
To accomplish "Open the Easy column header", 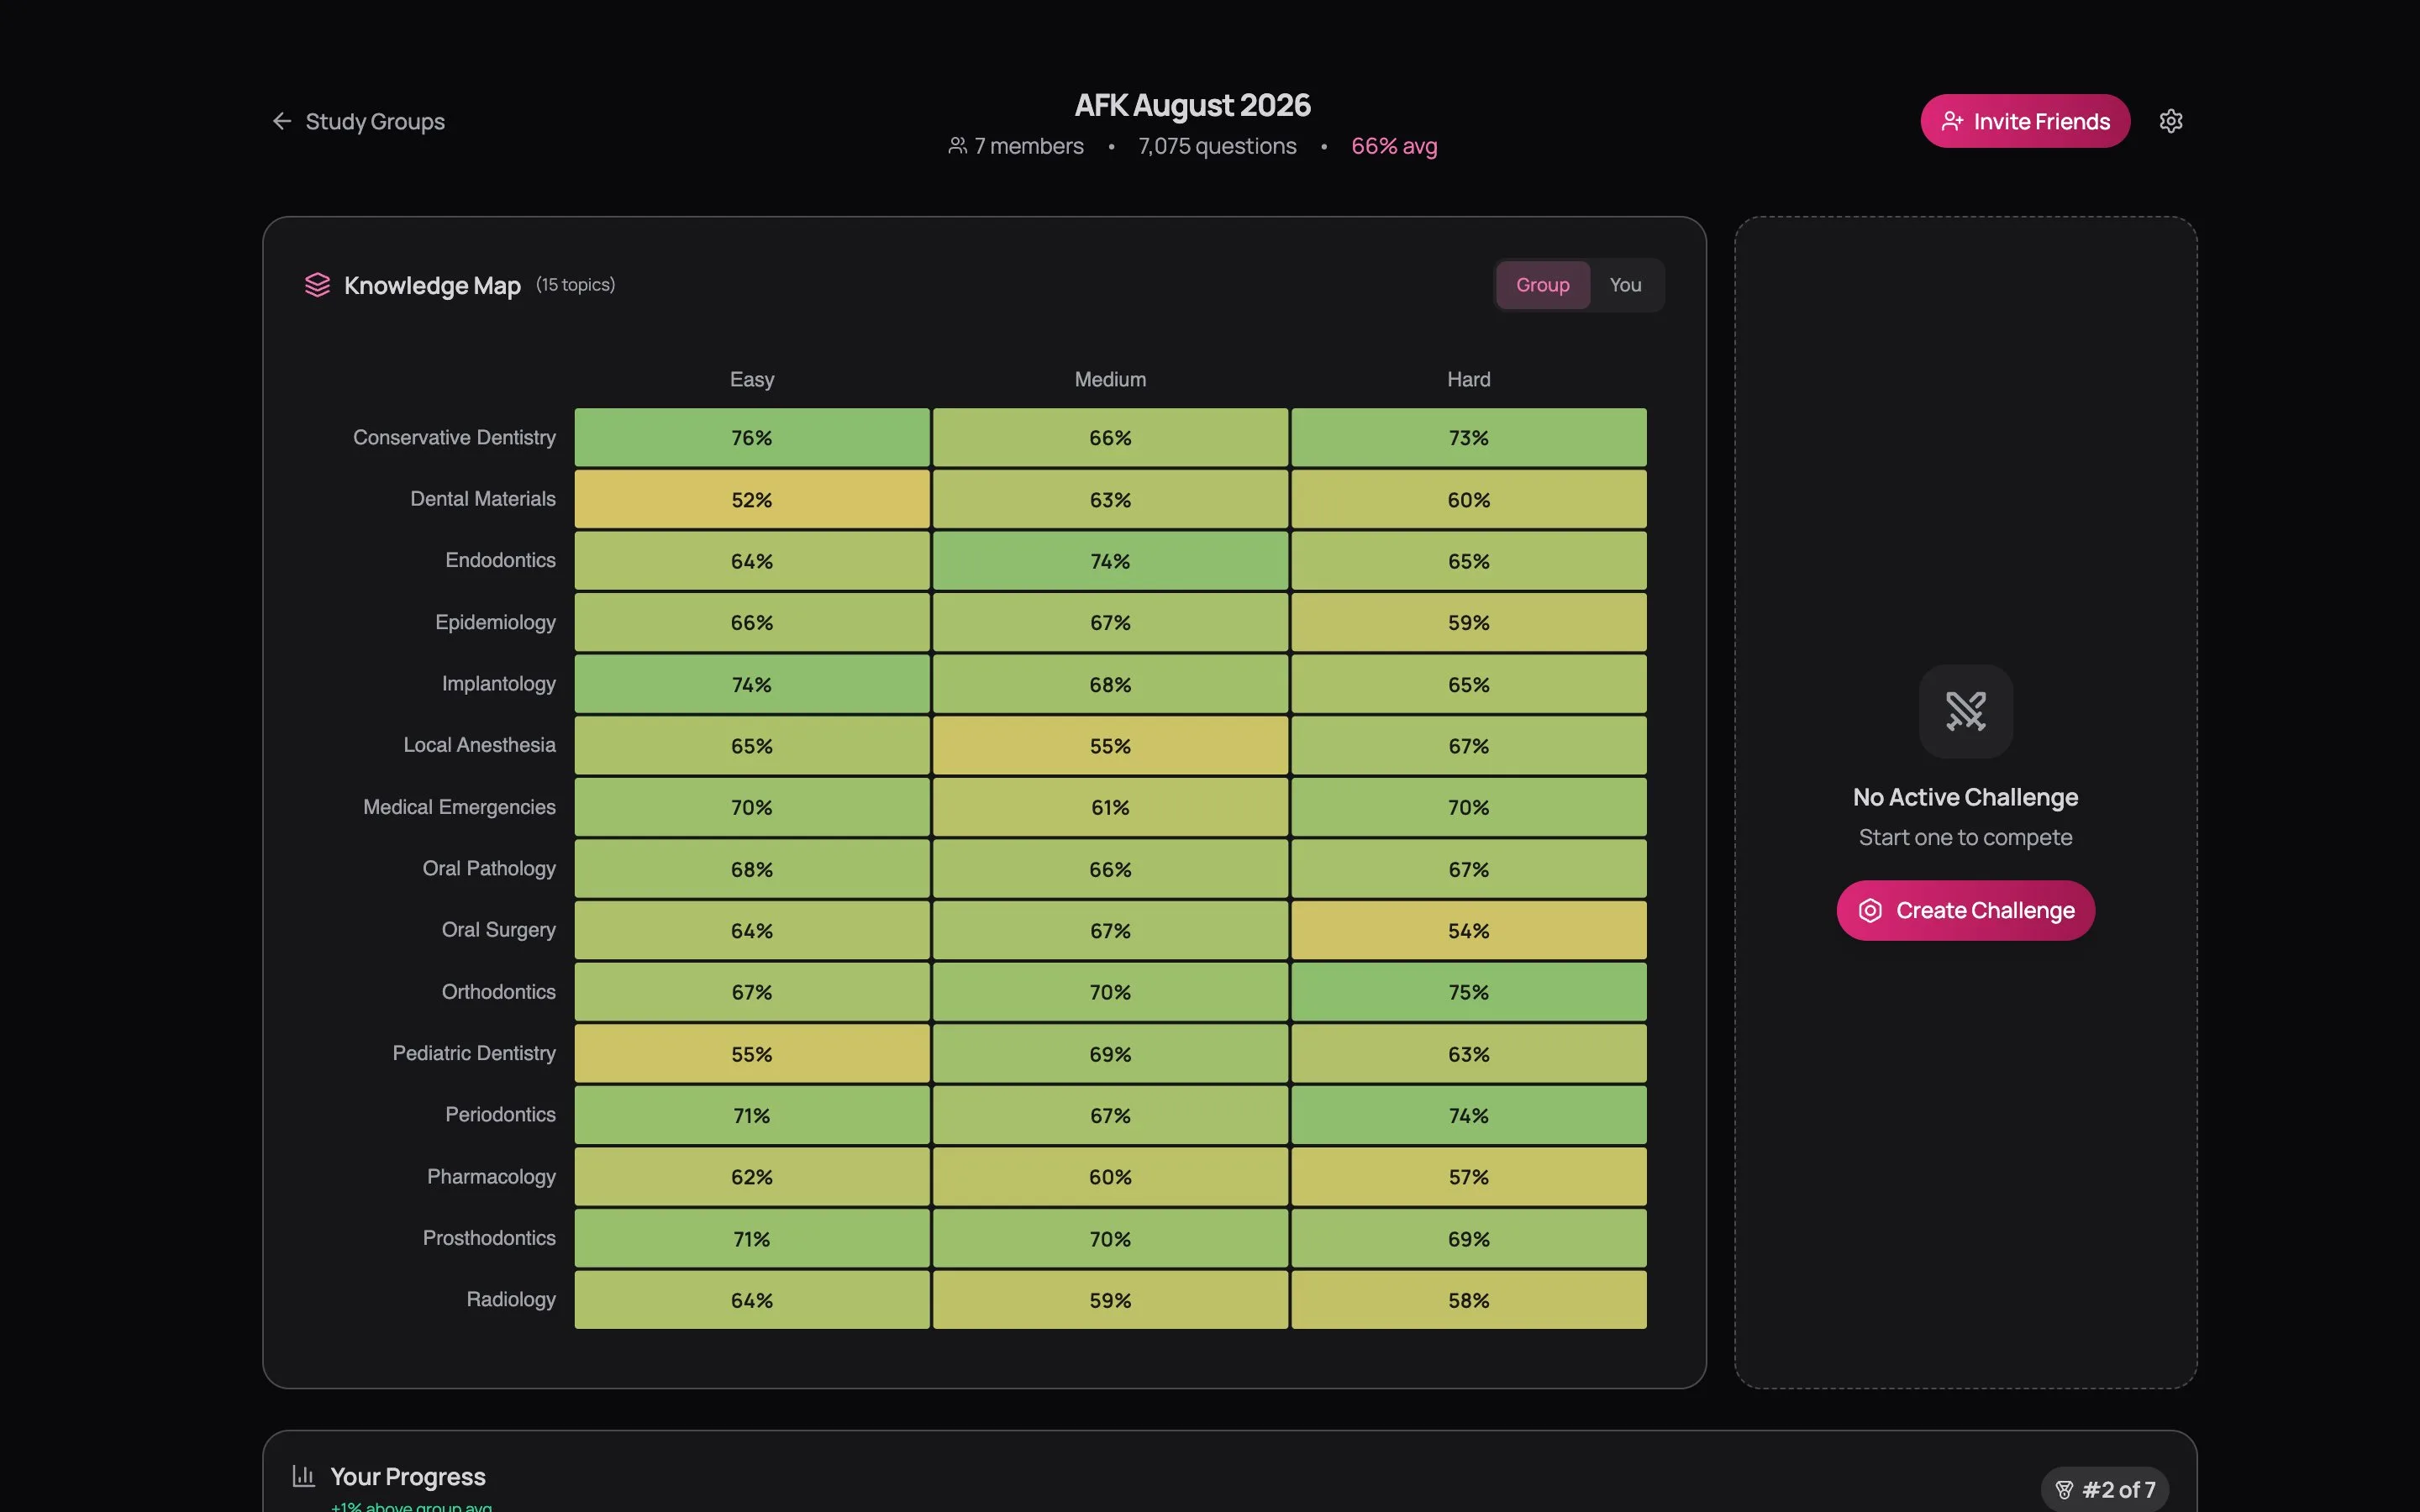I will 751,379.
